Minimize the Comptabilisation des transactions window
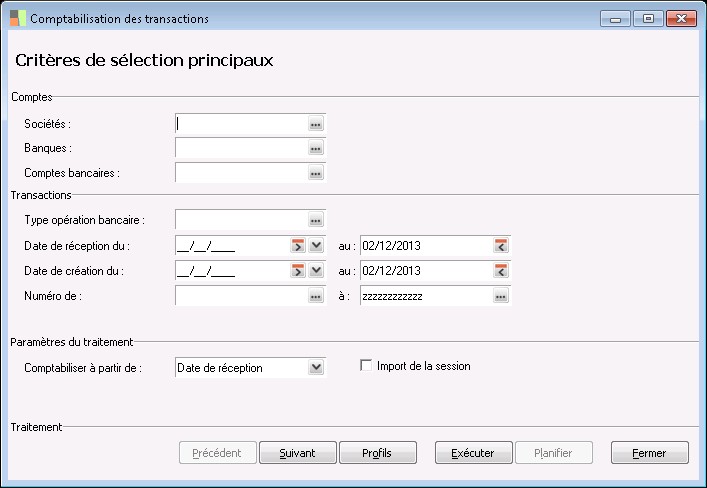 [x=615, y=19]
